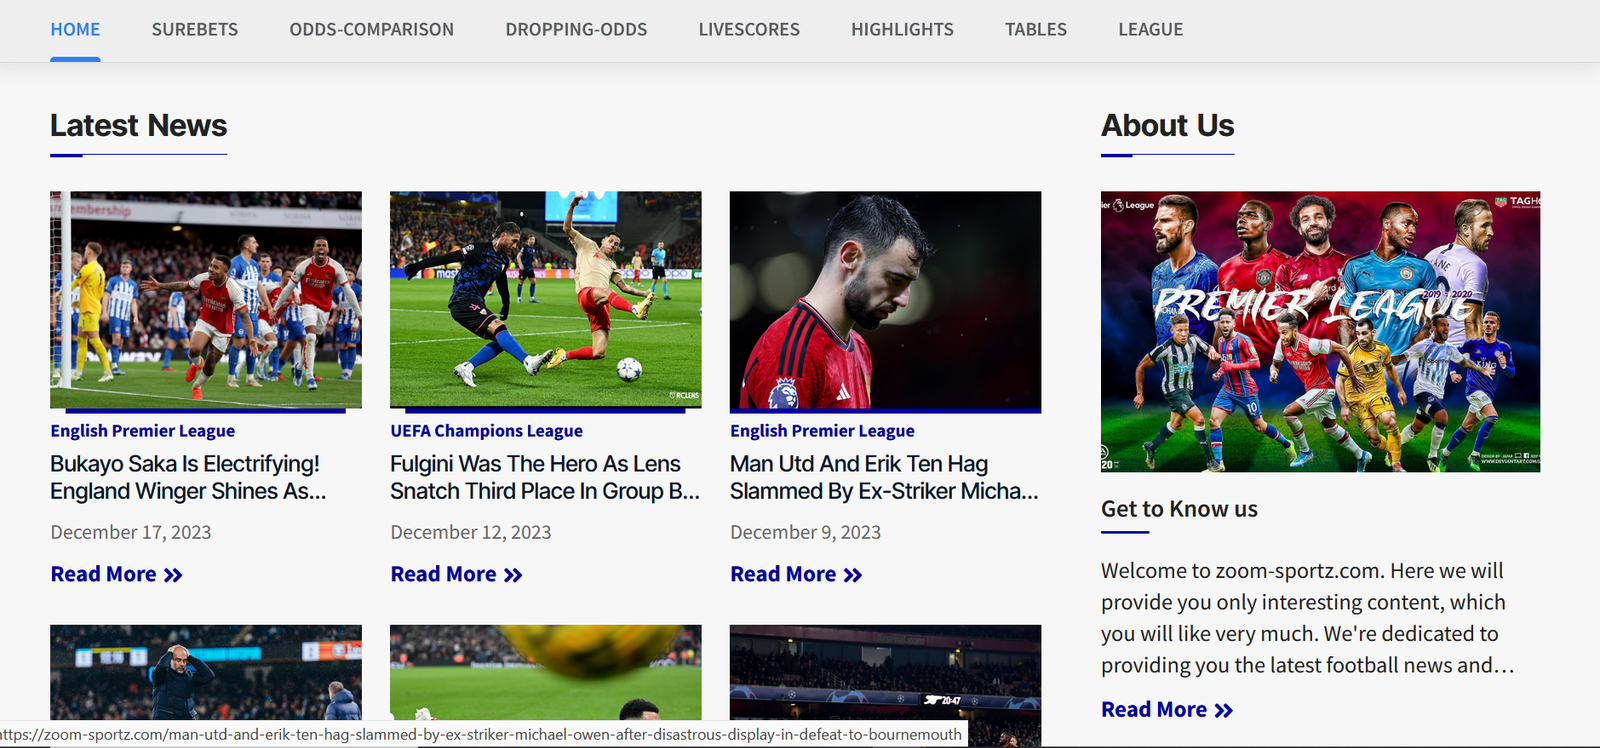Image resolution: width=1600 pixels, height=748 pixels.
Task: Open the Man Utd Bruno Fernandes photo
Action: click(x=885, y=300)
